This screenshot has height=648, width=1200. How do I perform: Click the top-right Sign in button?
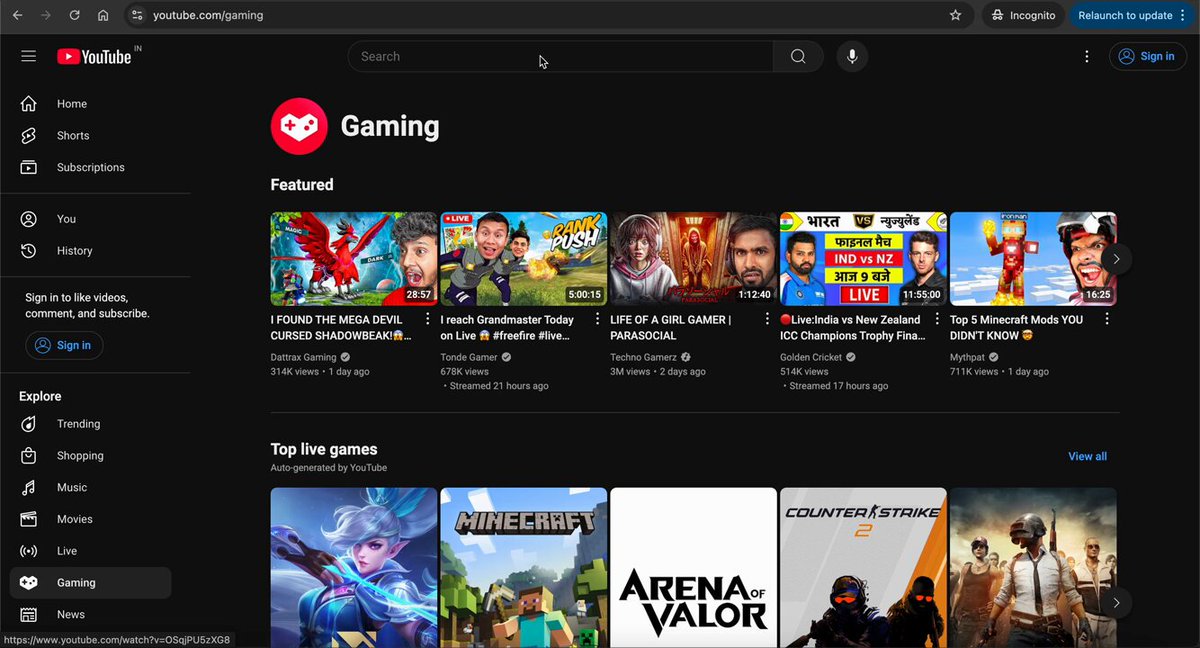point(1147,56)
